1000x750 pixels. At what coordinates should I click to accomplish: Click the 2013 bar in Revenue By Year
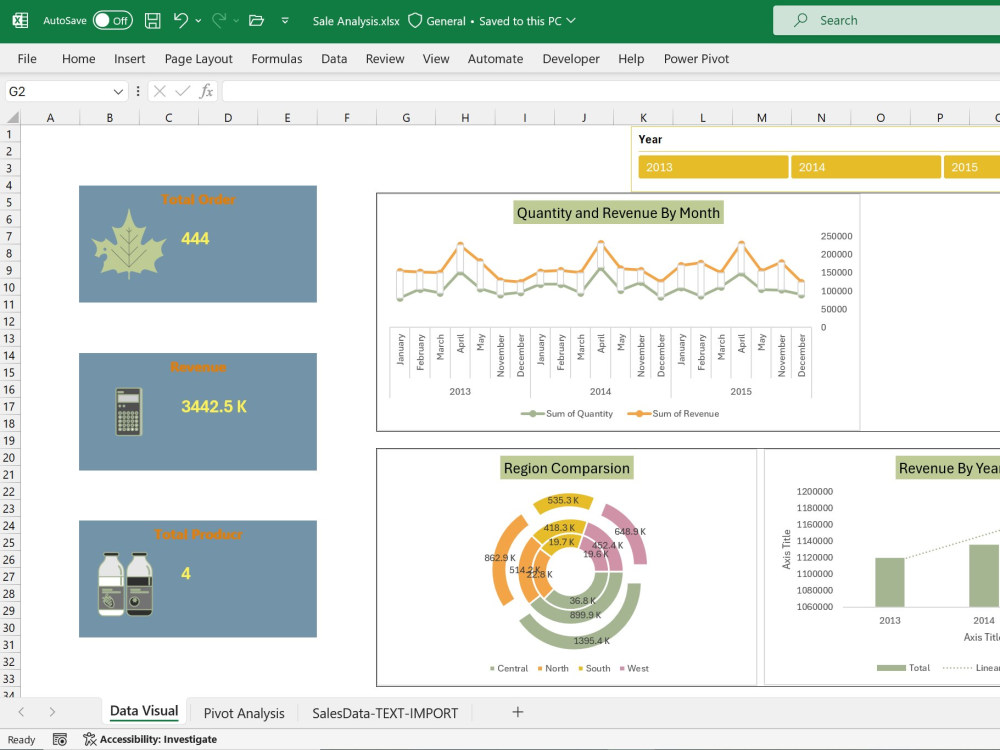point(890,582)
